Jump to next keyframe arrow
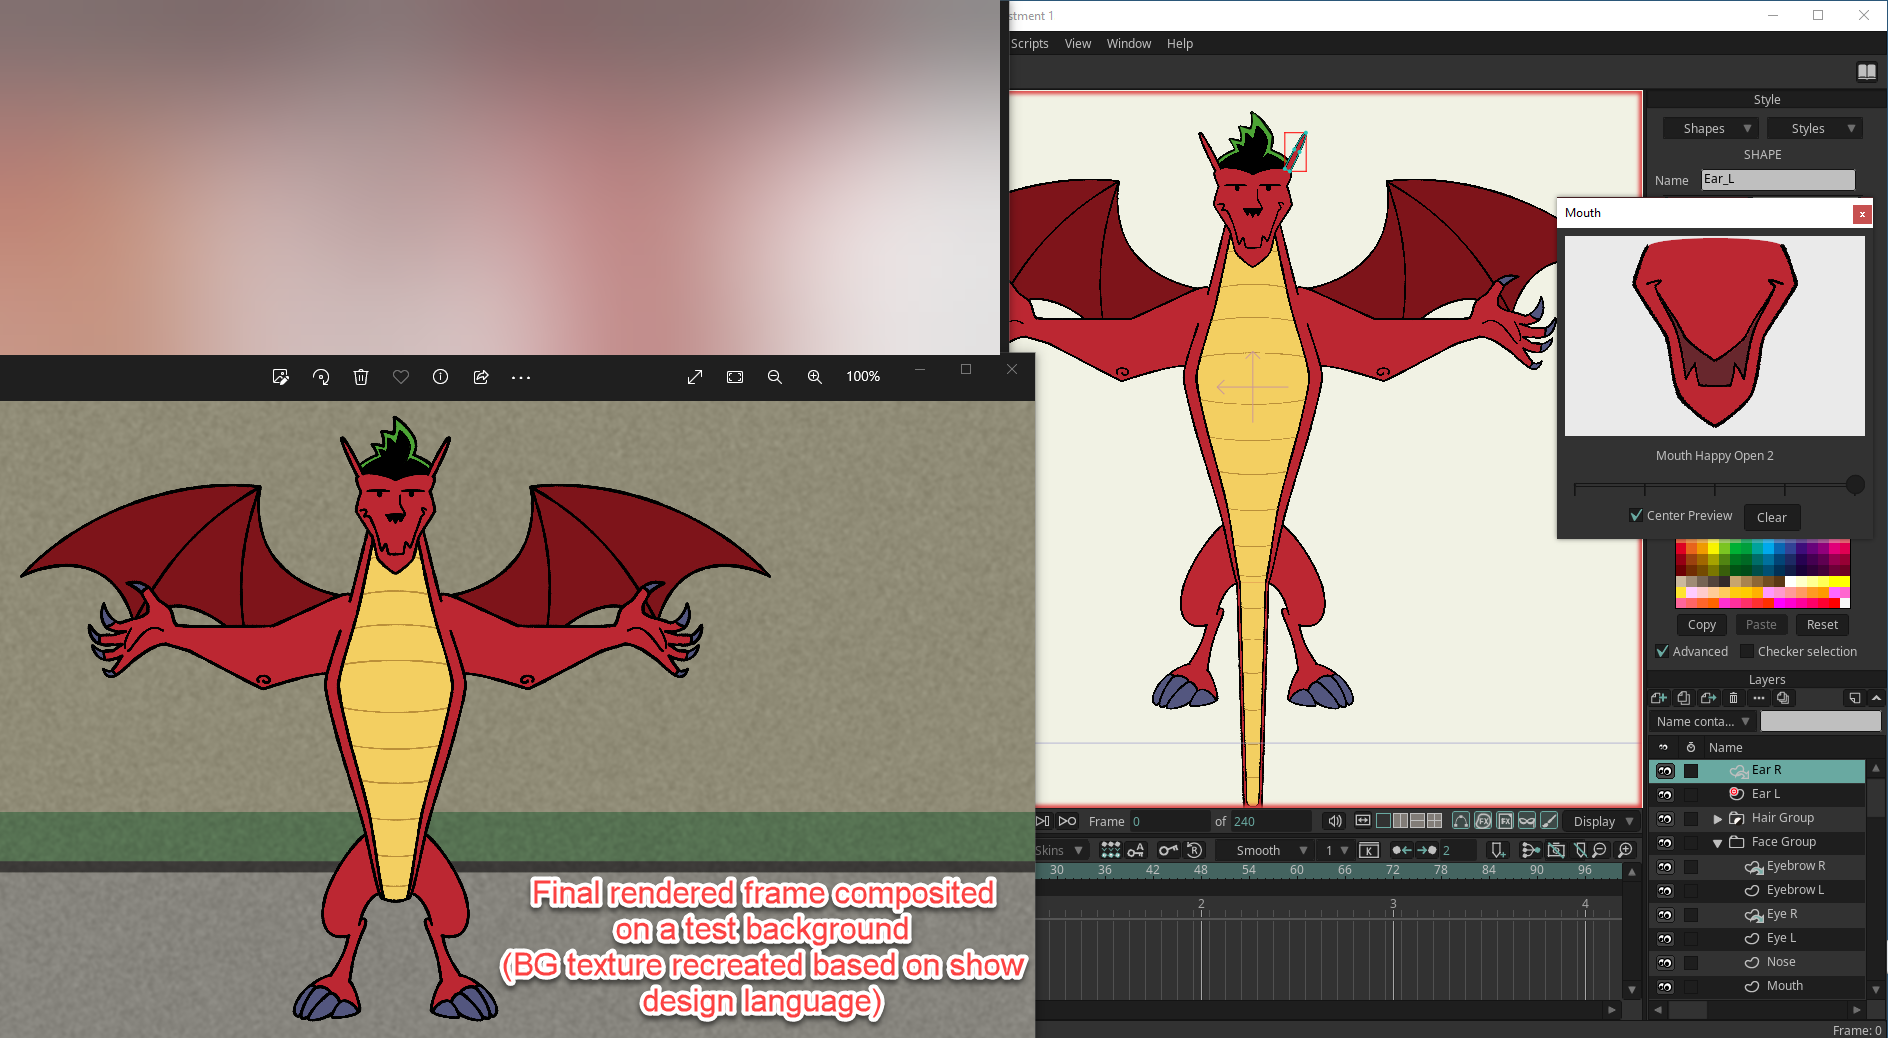Viewport: 1888px width, 1038px height. click(x=1427, y=850)
